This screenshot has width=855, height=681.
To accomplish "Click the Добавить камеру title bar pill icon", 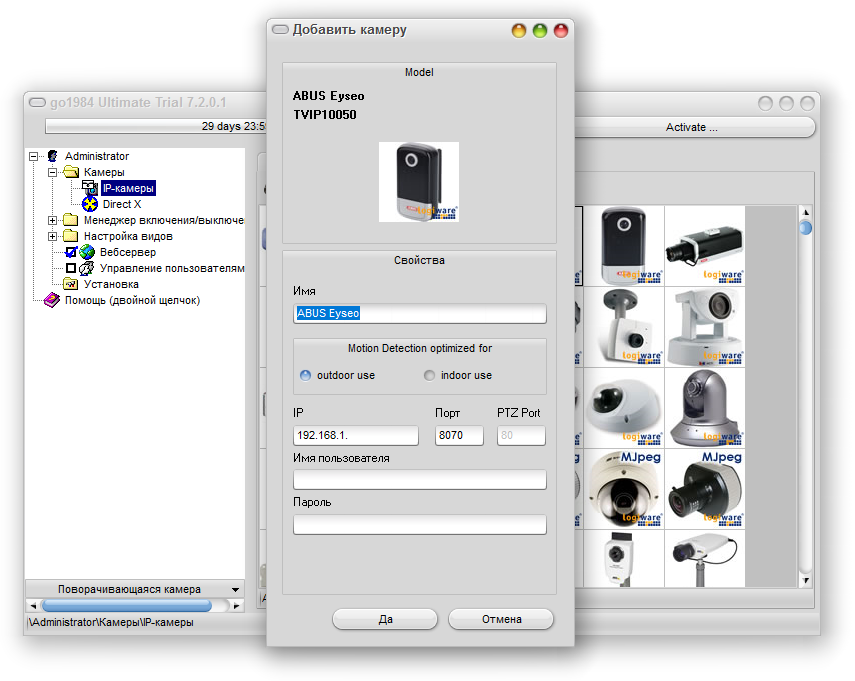I will coord(280,29).
